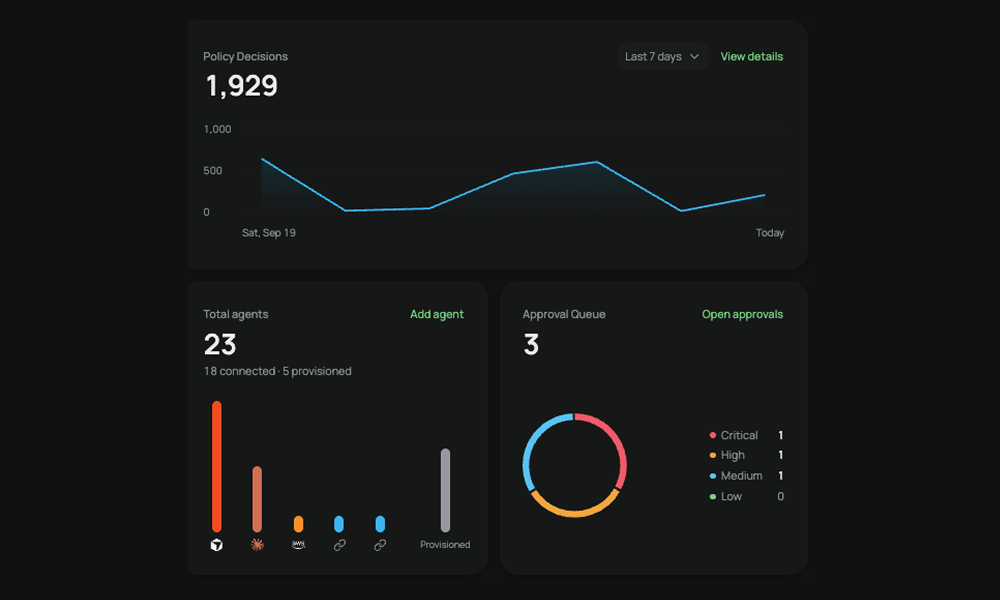Open View details for Policy Decisions
The height and width of the screenshot is (600, 1000).
click(x=752, y=57)
